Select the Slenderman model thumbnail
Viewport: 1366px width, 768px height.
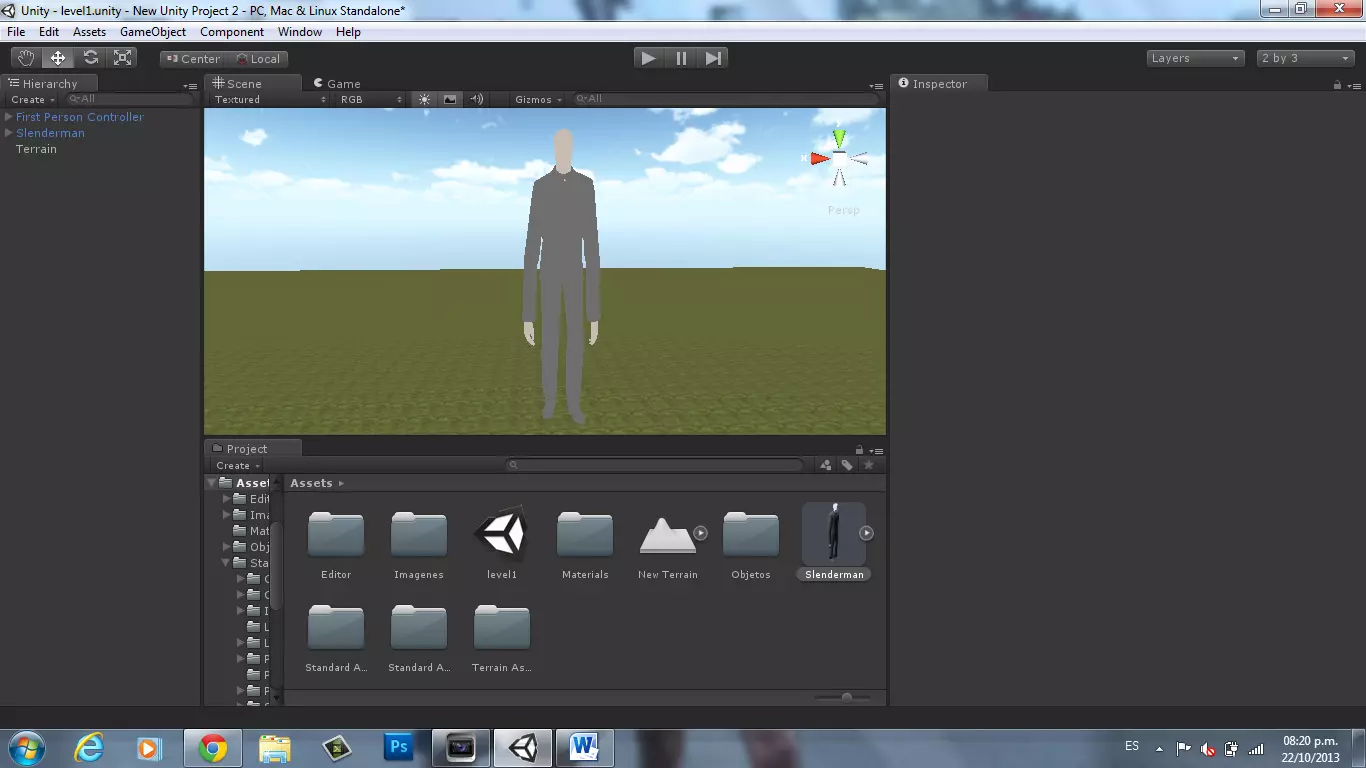pyautogui.click(x=834, y=532)
